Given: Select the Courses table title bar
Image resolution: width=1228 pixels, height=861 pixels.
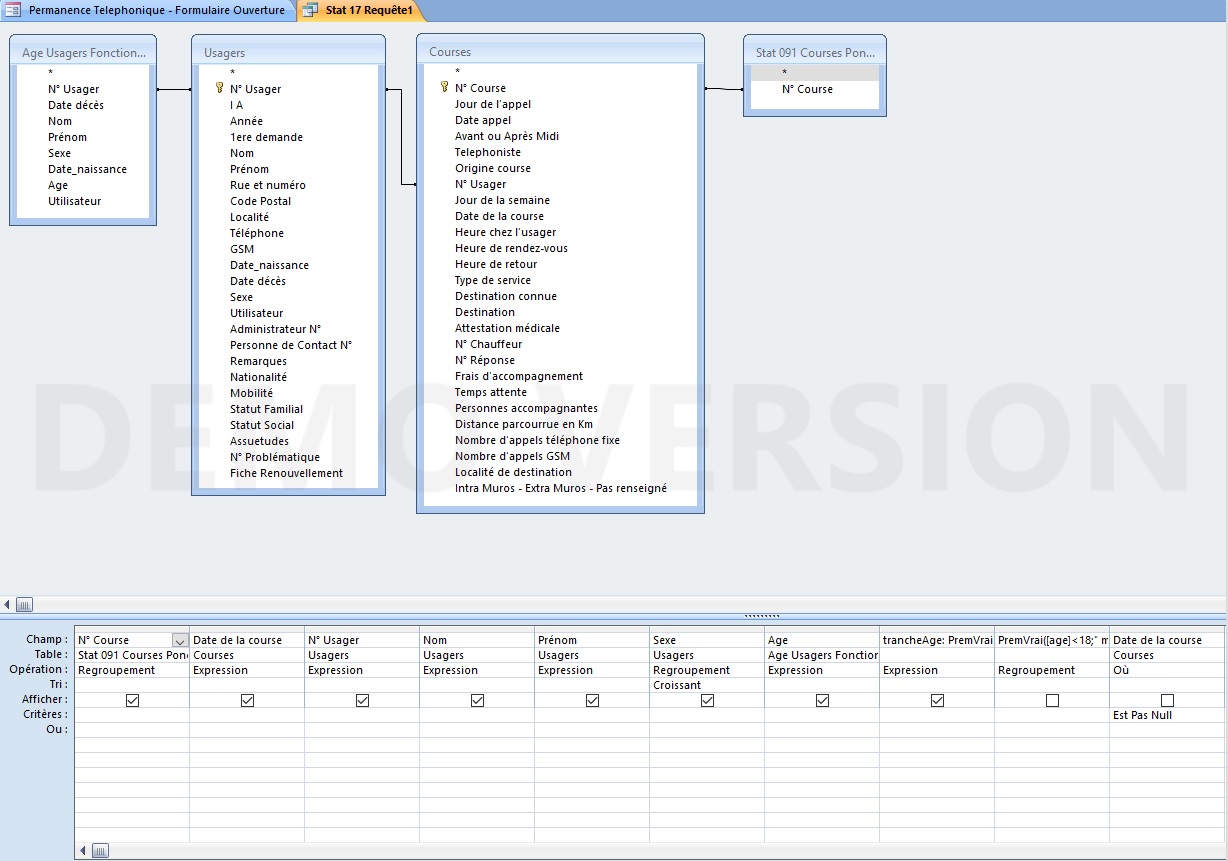Looking at the screenshot, I should [560, 51].
